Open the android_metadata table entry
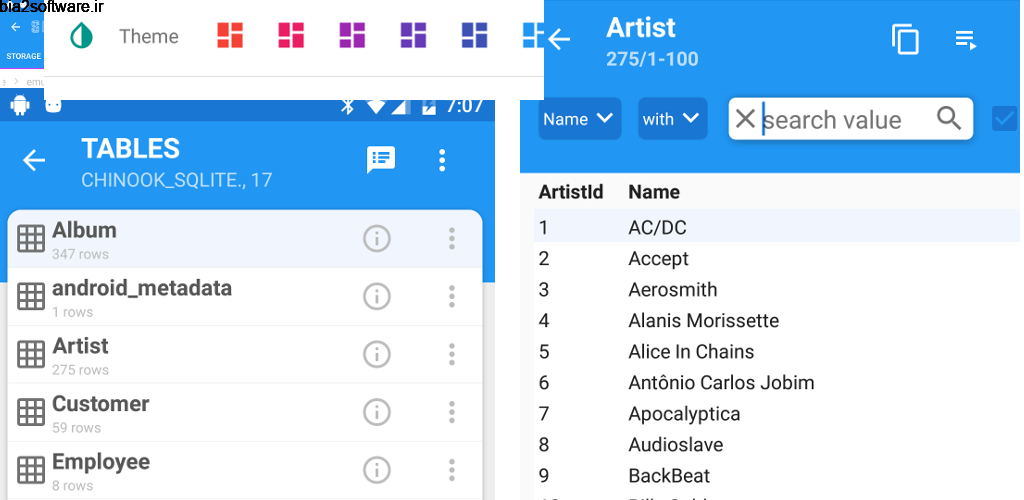Screen dimensions: 1024x500 [141, 296]
